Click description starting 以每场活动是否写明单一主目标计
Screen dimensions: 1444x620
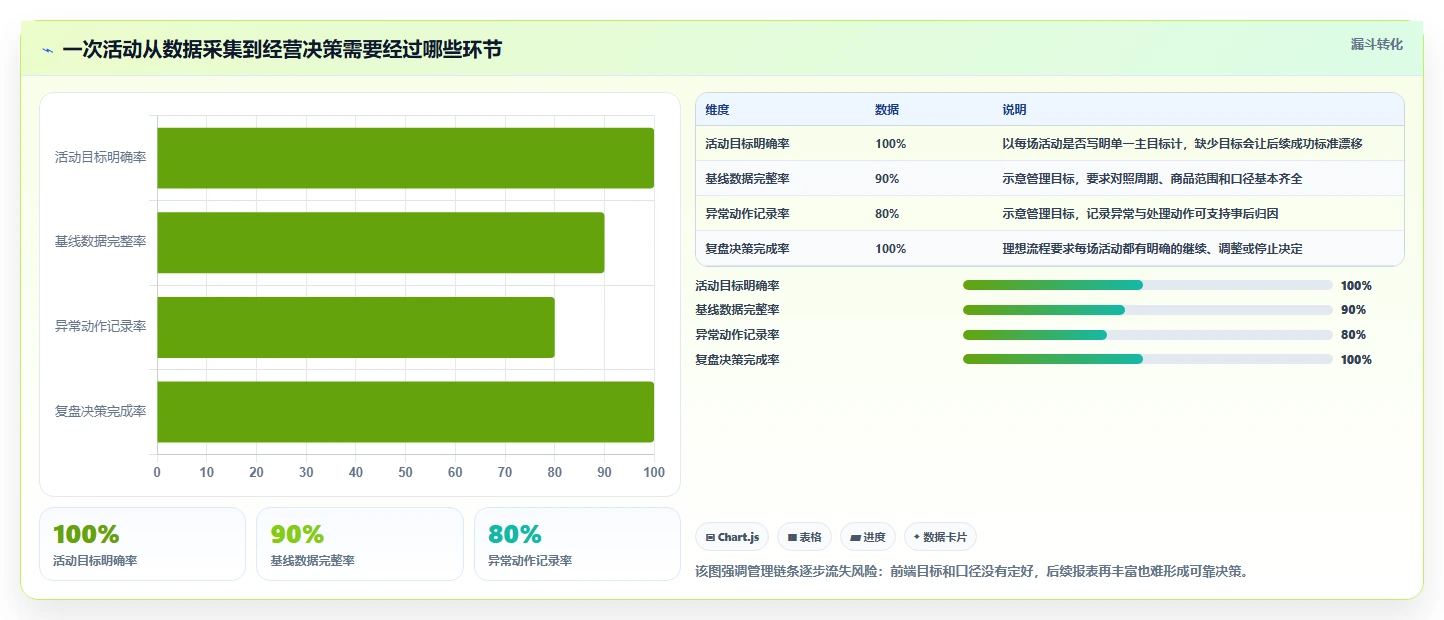tap(1183, 144)
